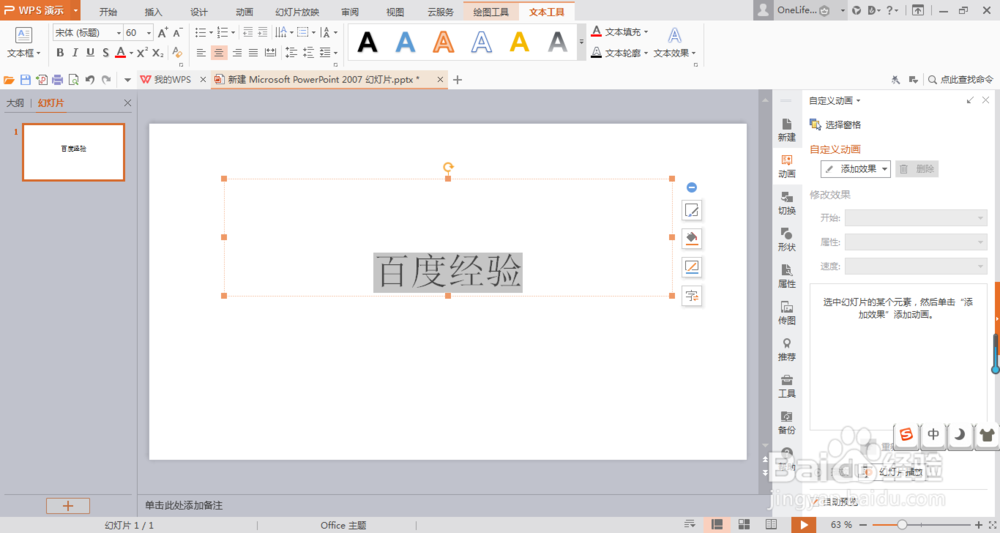Toggle bold formatting
Viewport: 1000px width, 533px height.
[x=60, y=53]
